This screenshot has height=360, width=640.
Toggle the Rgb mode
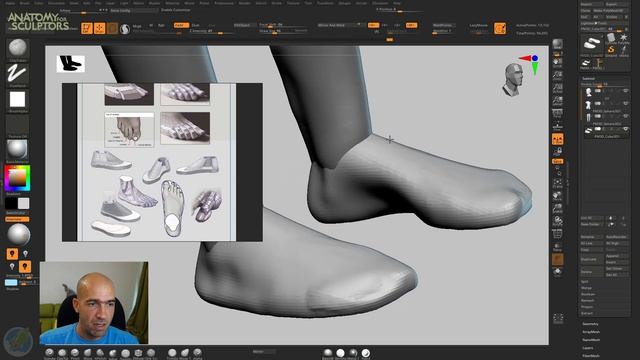click(x=161, y=26)
